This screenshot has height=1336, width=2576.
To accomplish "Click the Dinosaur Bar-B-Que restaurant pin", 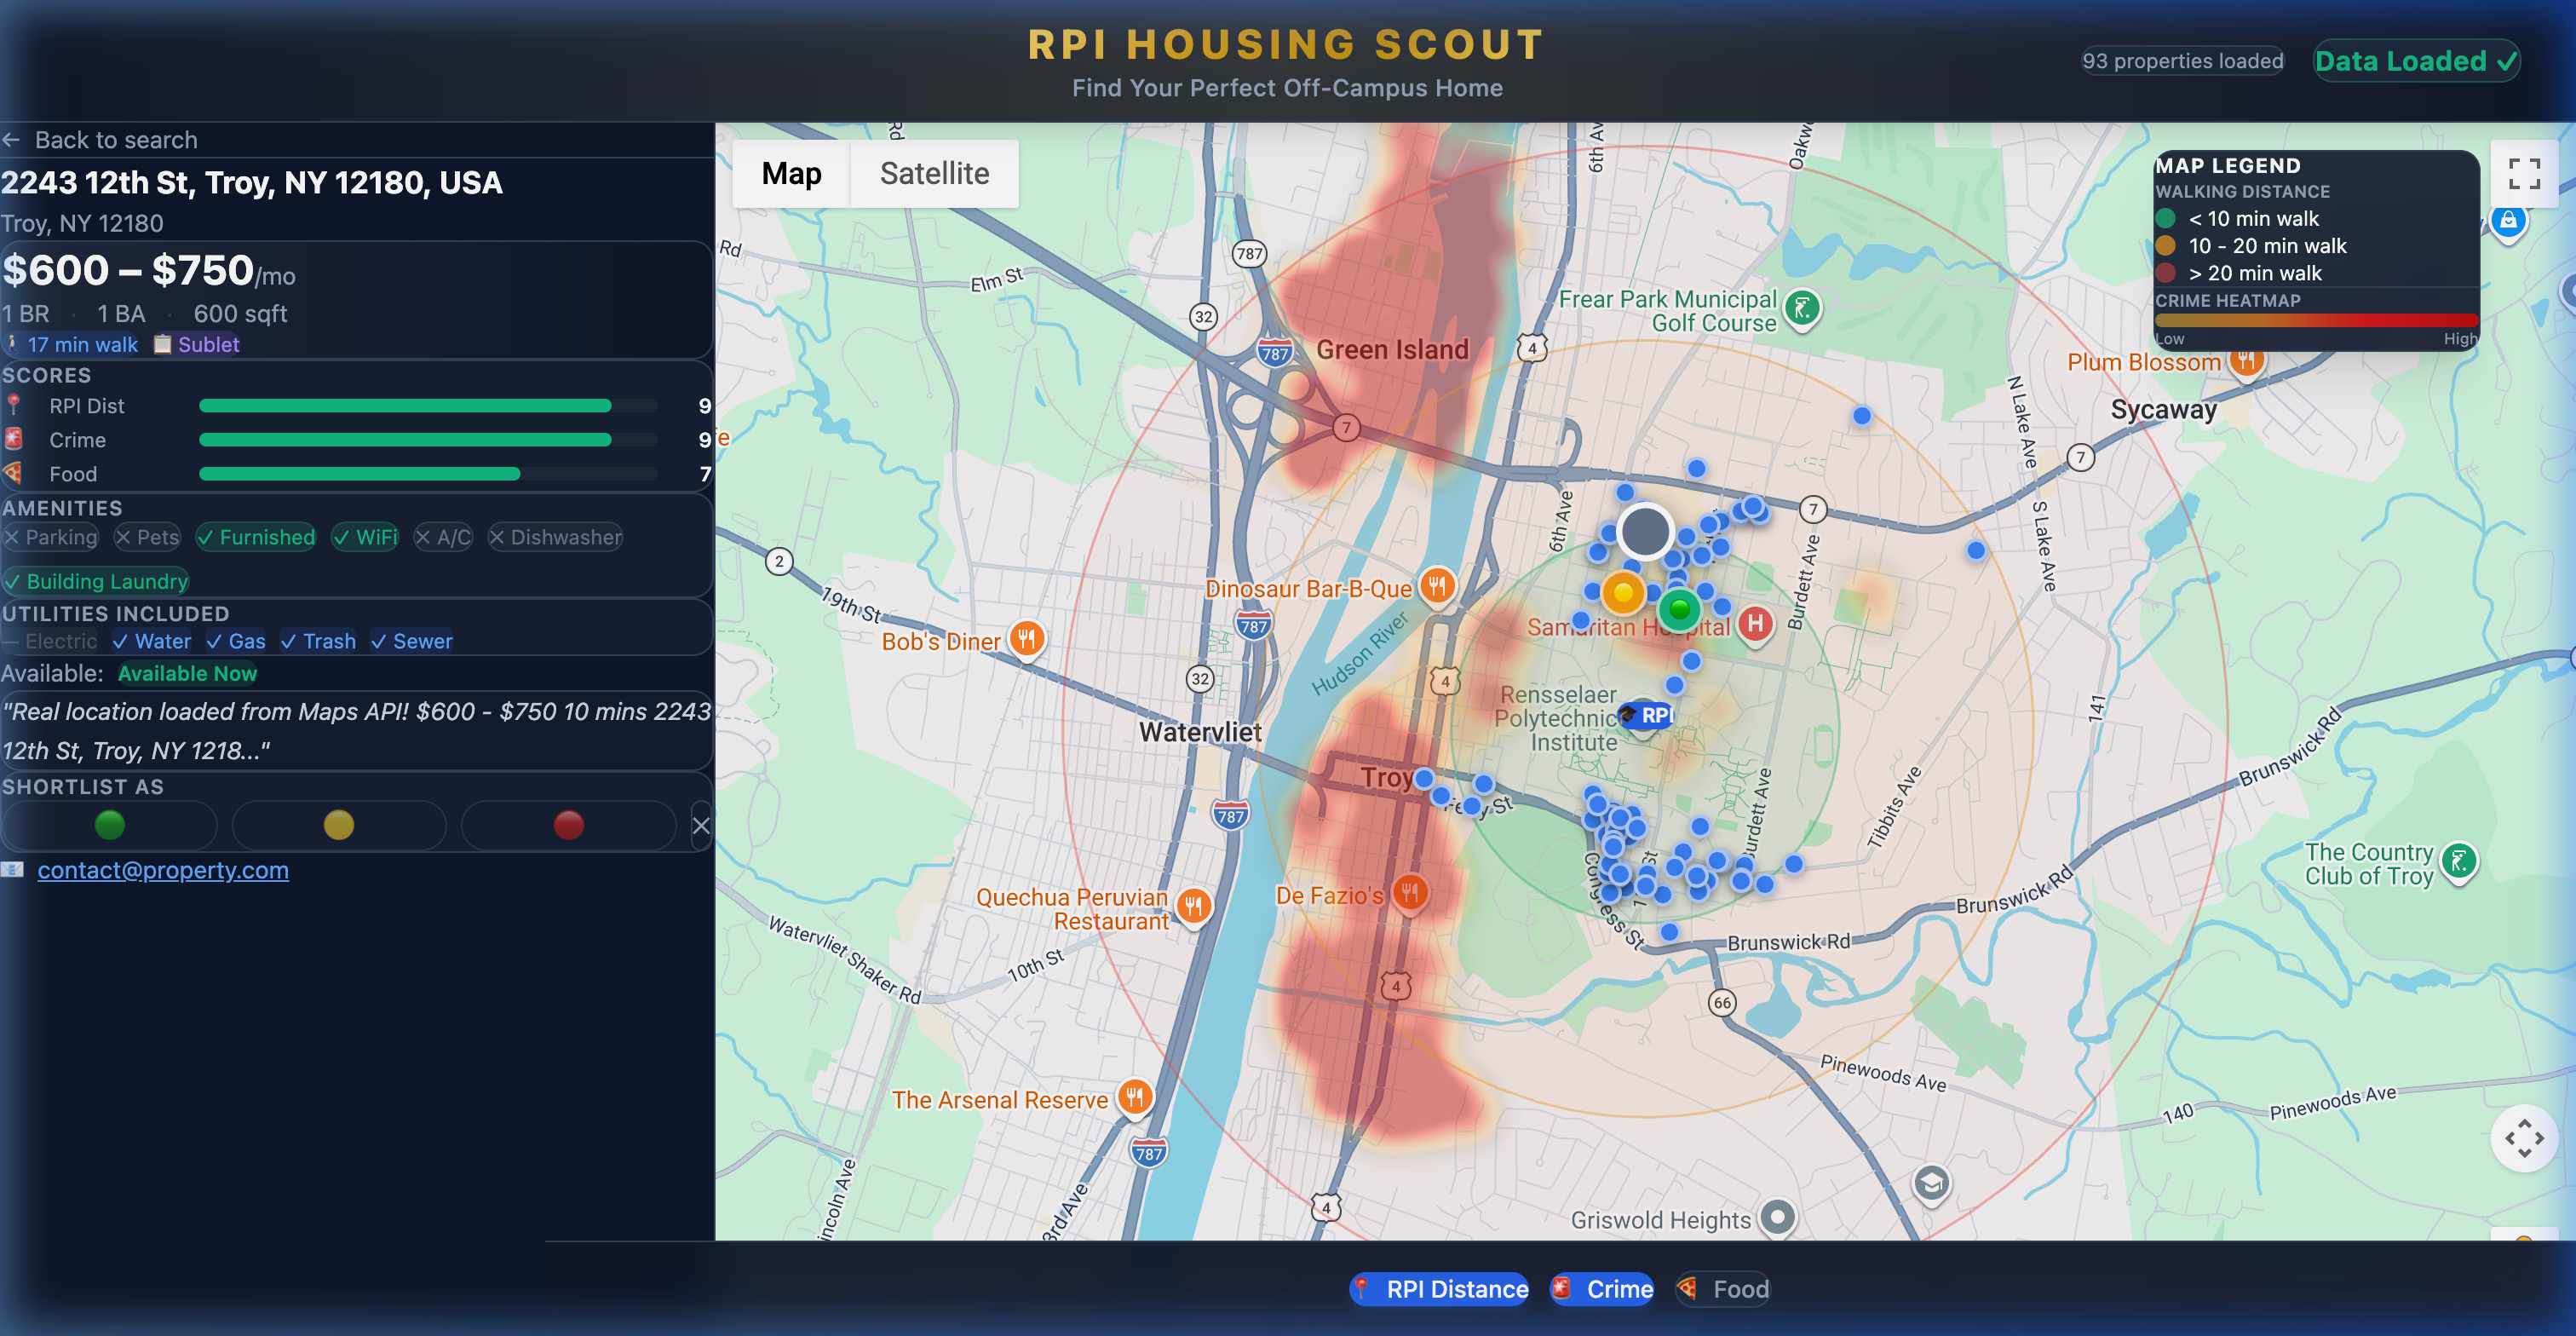I will [x=1437, y=585].
